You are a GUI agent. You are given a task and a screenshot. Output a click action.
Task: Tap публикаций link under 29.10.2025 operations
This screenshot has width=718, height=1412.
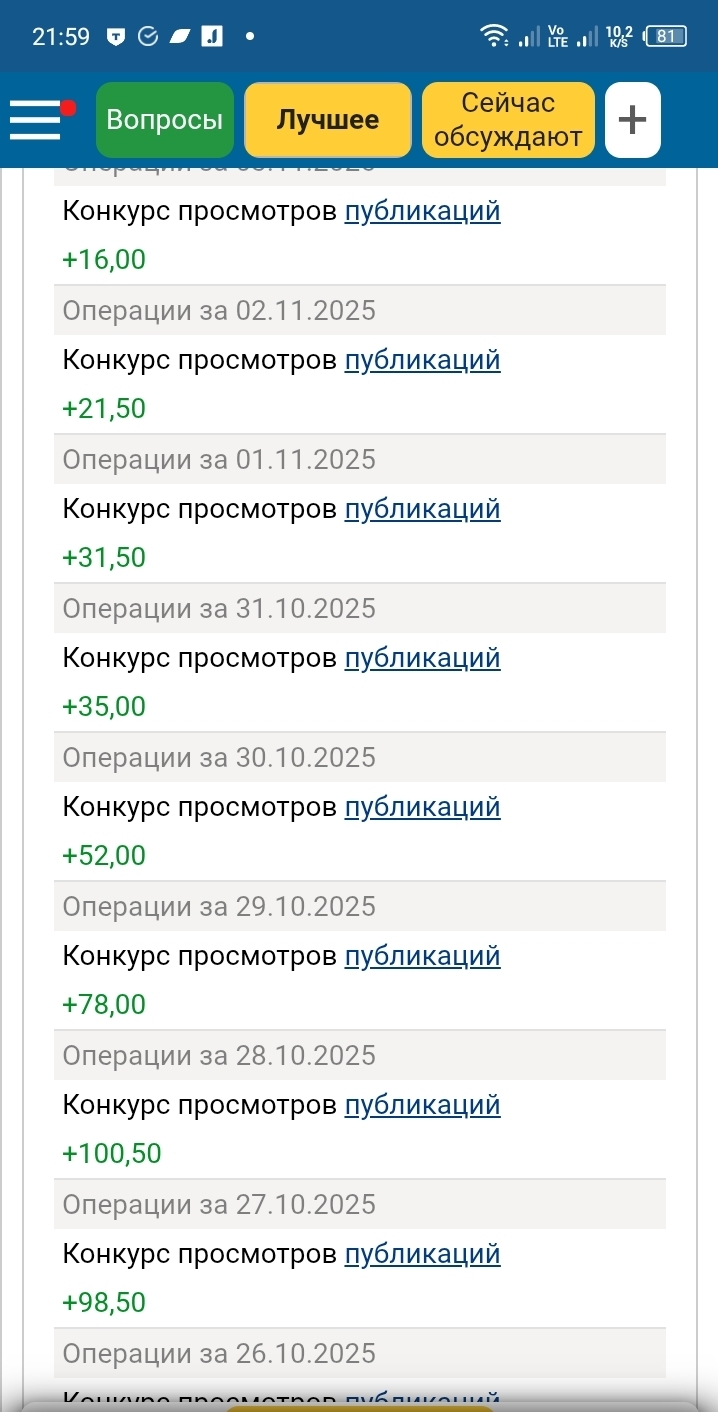[x=422, y=956]
